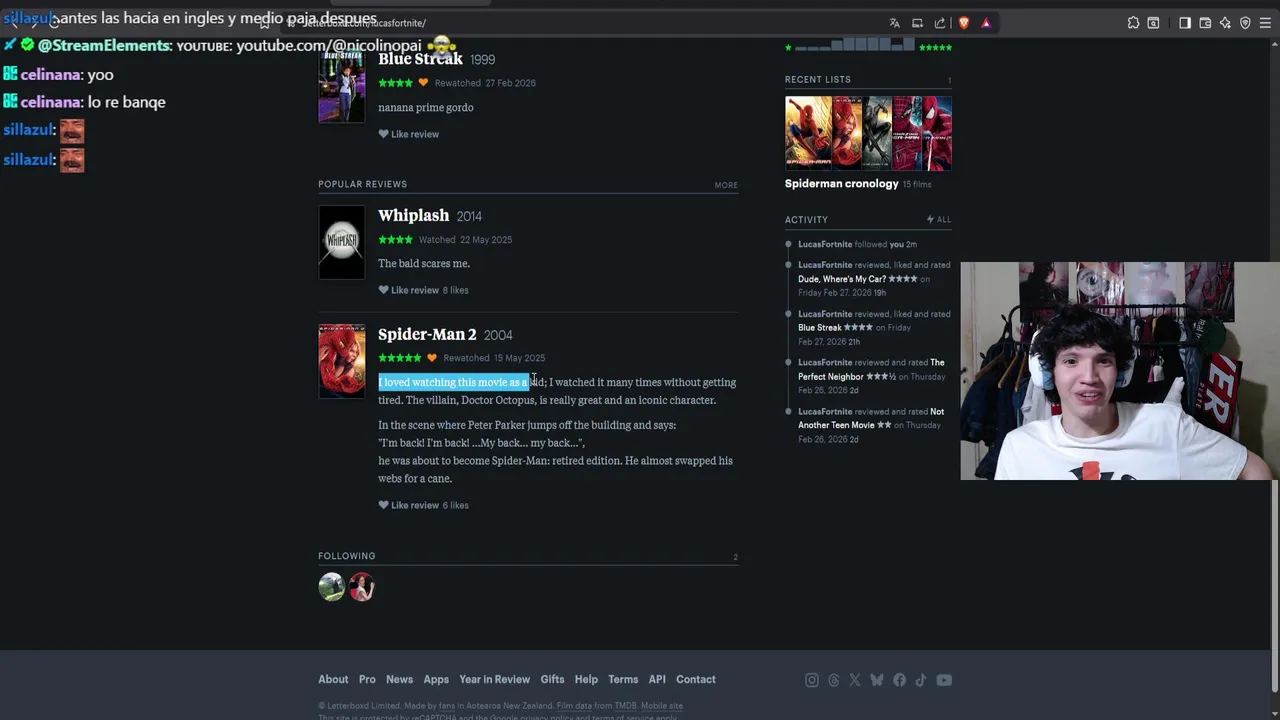Open second following user avatar with red hair

(361, 587)
